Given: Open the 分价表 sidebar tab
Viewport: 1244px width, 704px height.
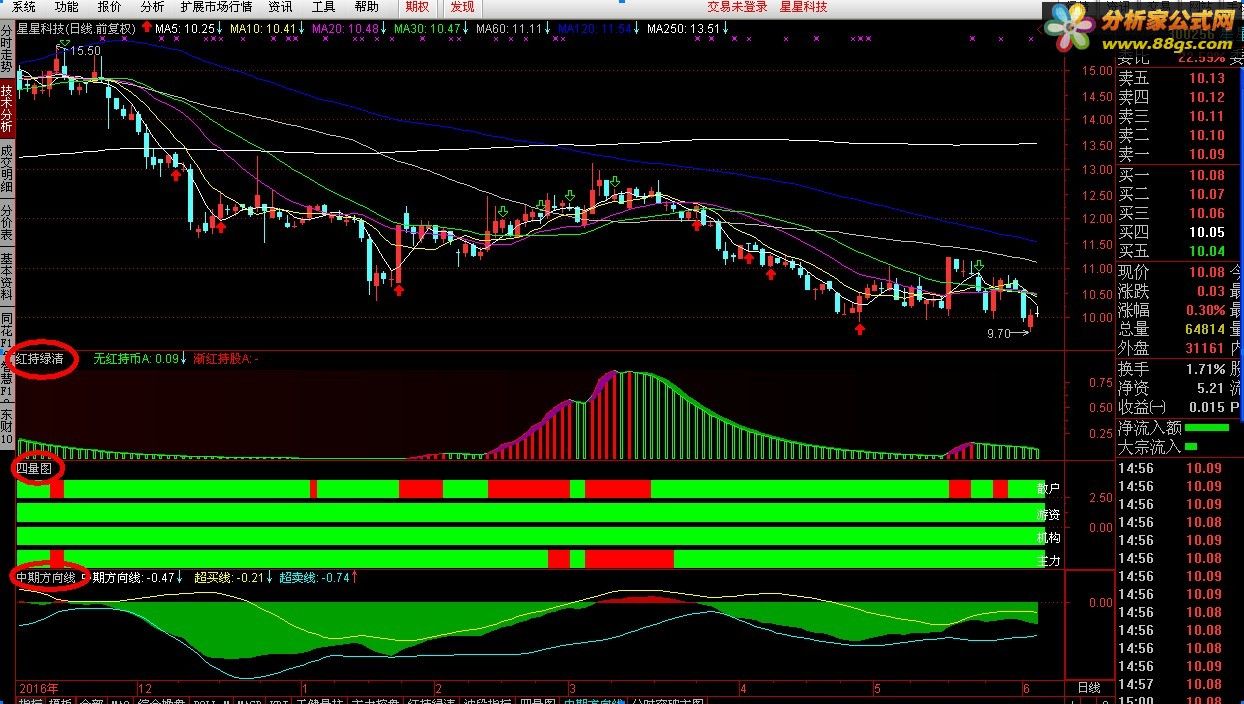Looking at the screenshot, I should pyautogui.click(x=7, y=223).
